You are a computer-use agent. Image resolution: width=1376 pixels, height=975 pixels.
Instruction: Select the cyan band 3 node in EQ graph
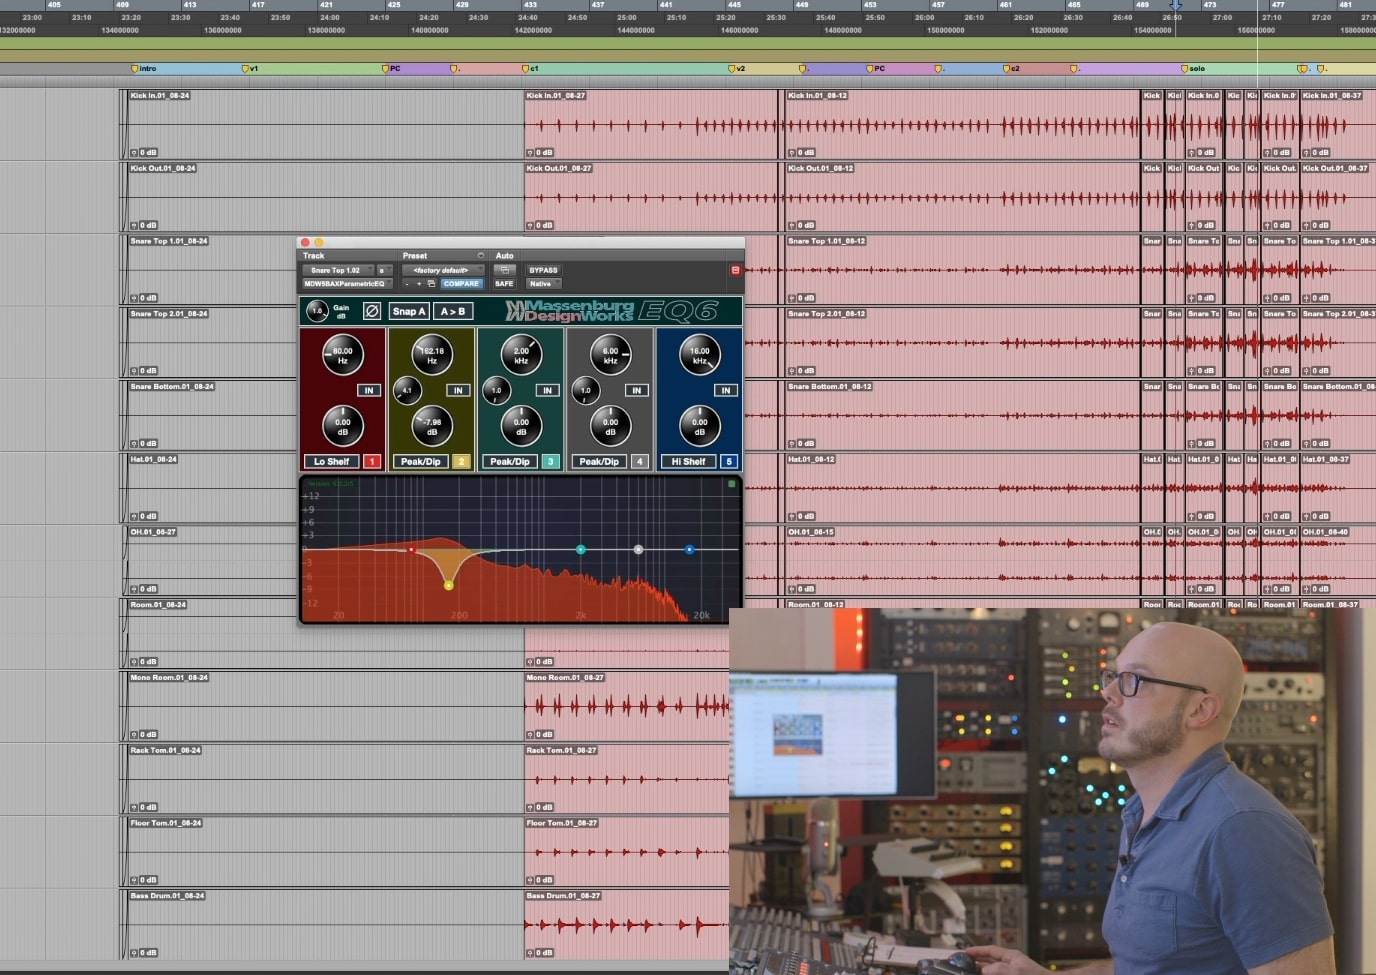(581, 549)
